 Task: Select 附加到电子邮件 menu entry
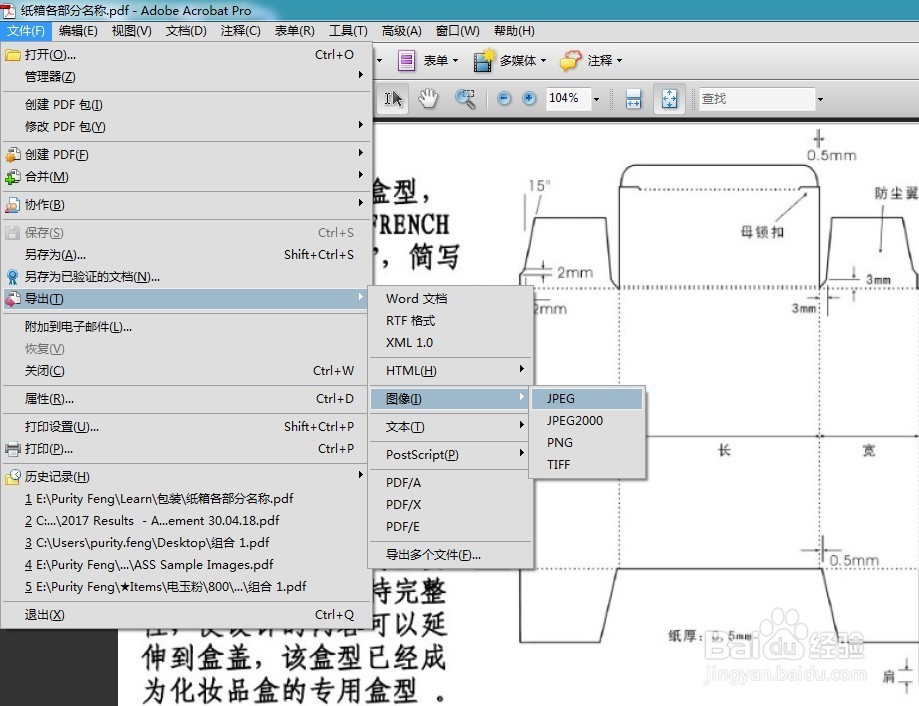point(188,327)
